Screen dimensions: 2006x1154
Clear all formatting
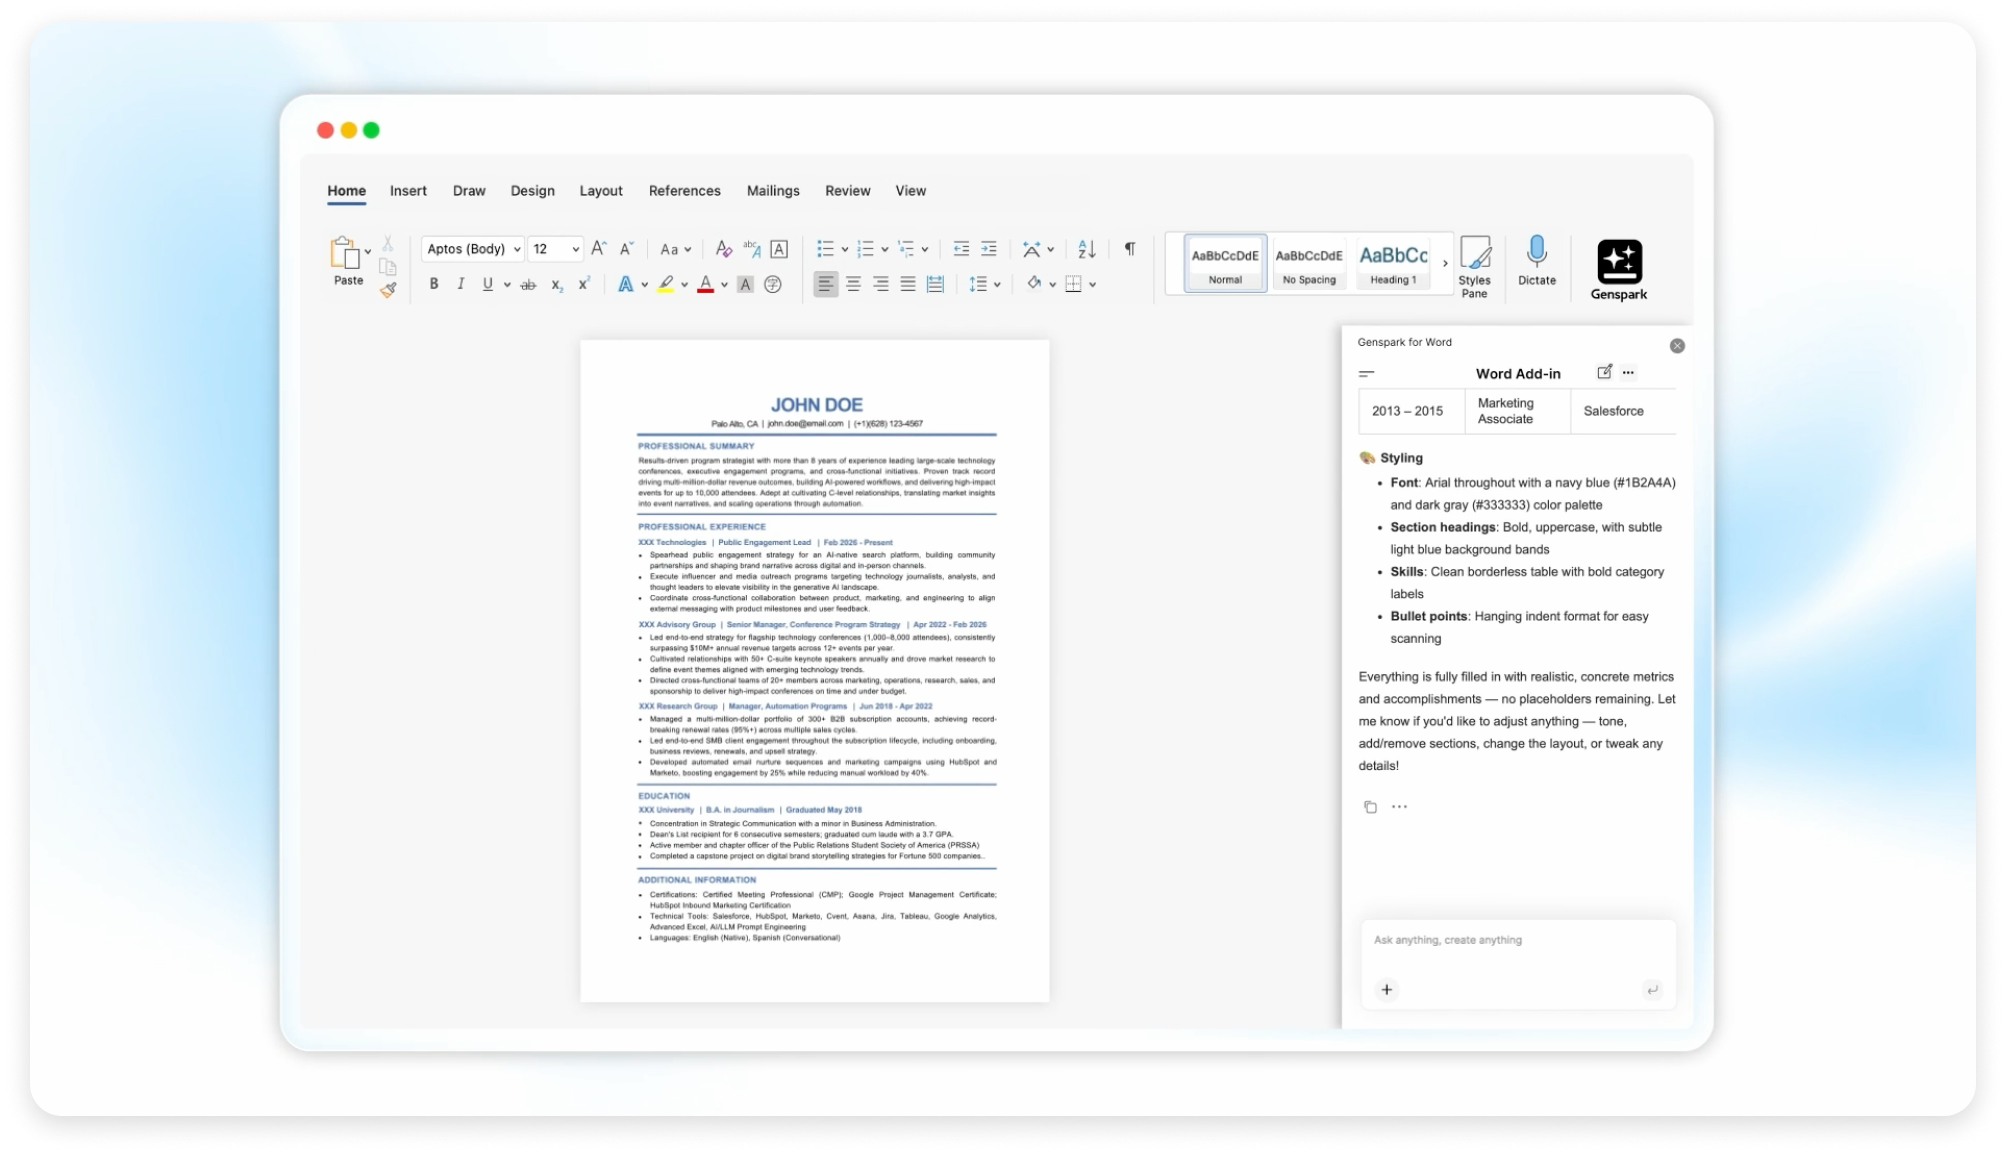coord(724,249)
